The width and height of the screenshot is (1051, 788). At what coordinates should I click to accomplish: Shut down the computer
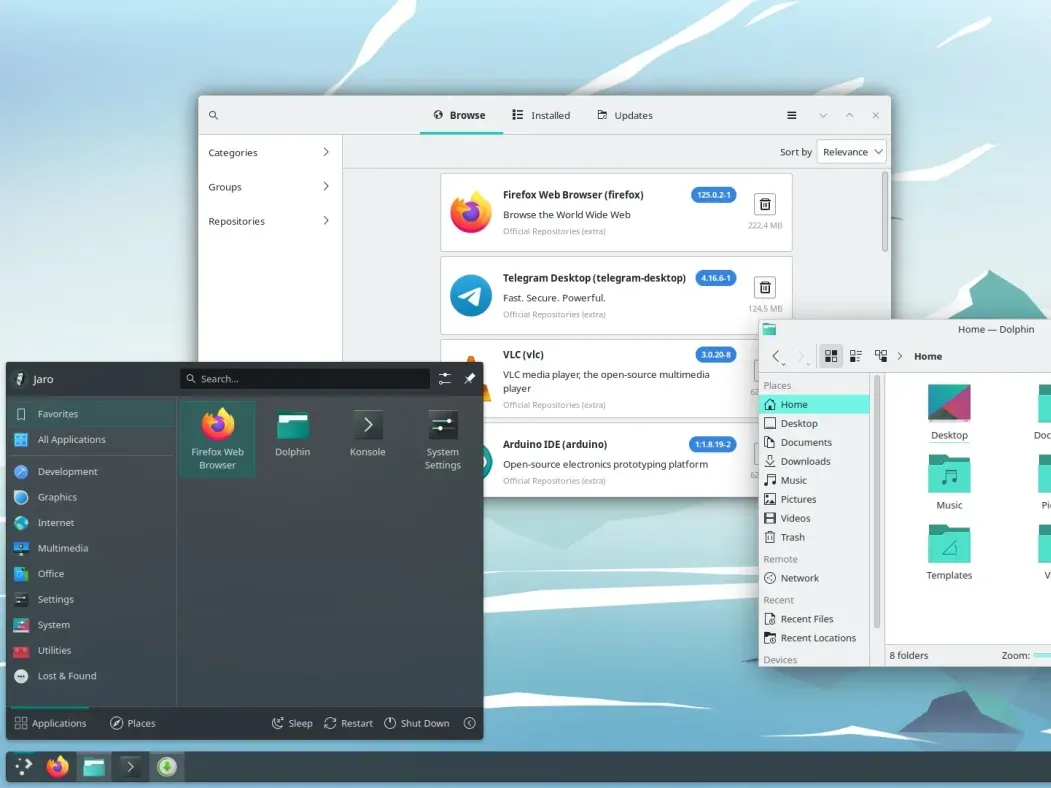pos(416,723)
